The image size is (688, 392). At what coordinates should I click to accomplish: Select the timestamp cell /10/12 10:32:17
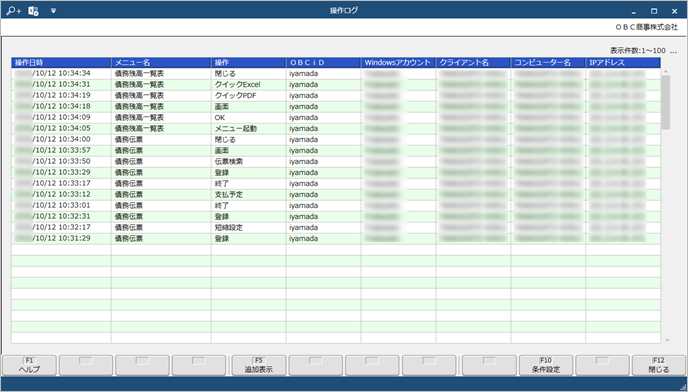(x=61, y=227)
